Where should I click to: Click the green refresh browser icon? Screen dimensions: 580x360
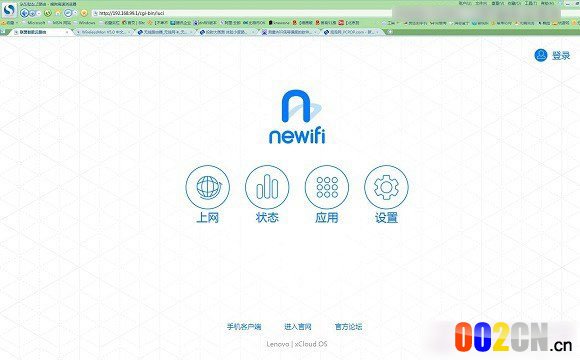click(x=48, y=13)
